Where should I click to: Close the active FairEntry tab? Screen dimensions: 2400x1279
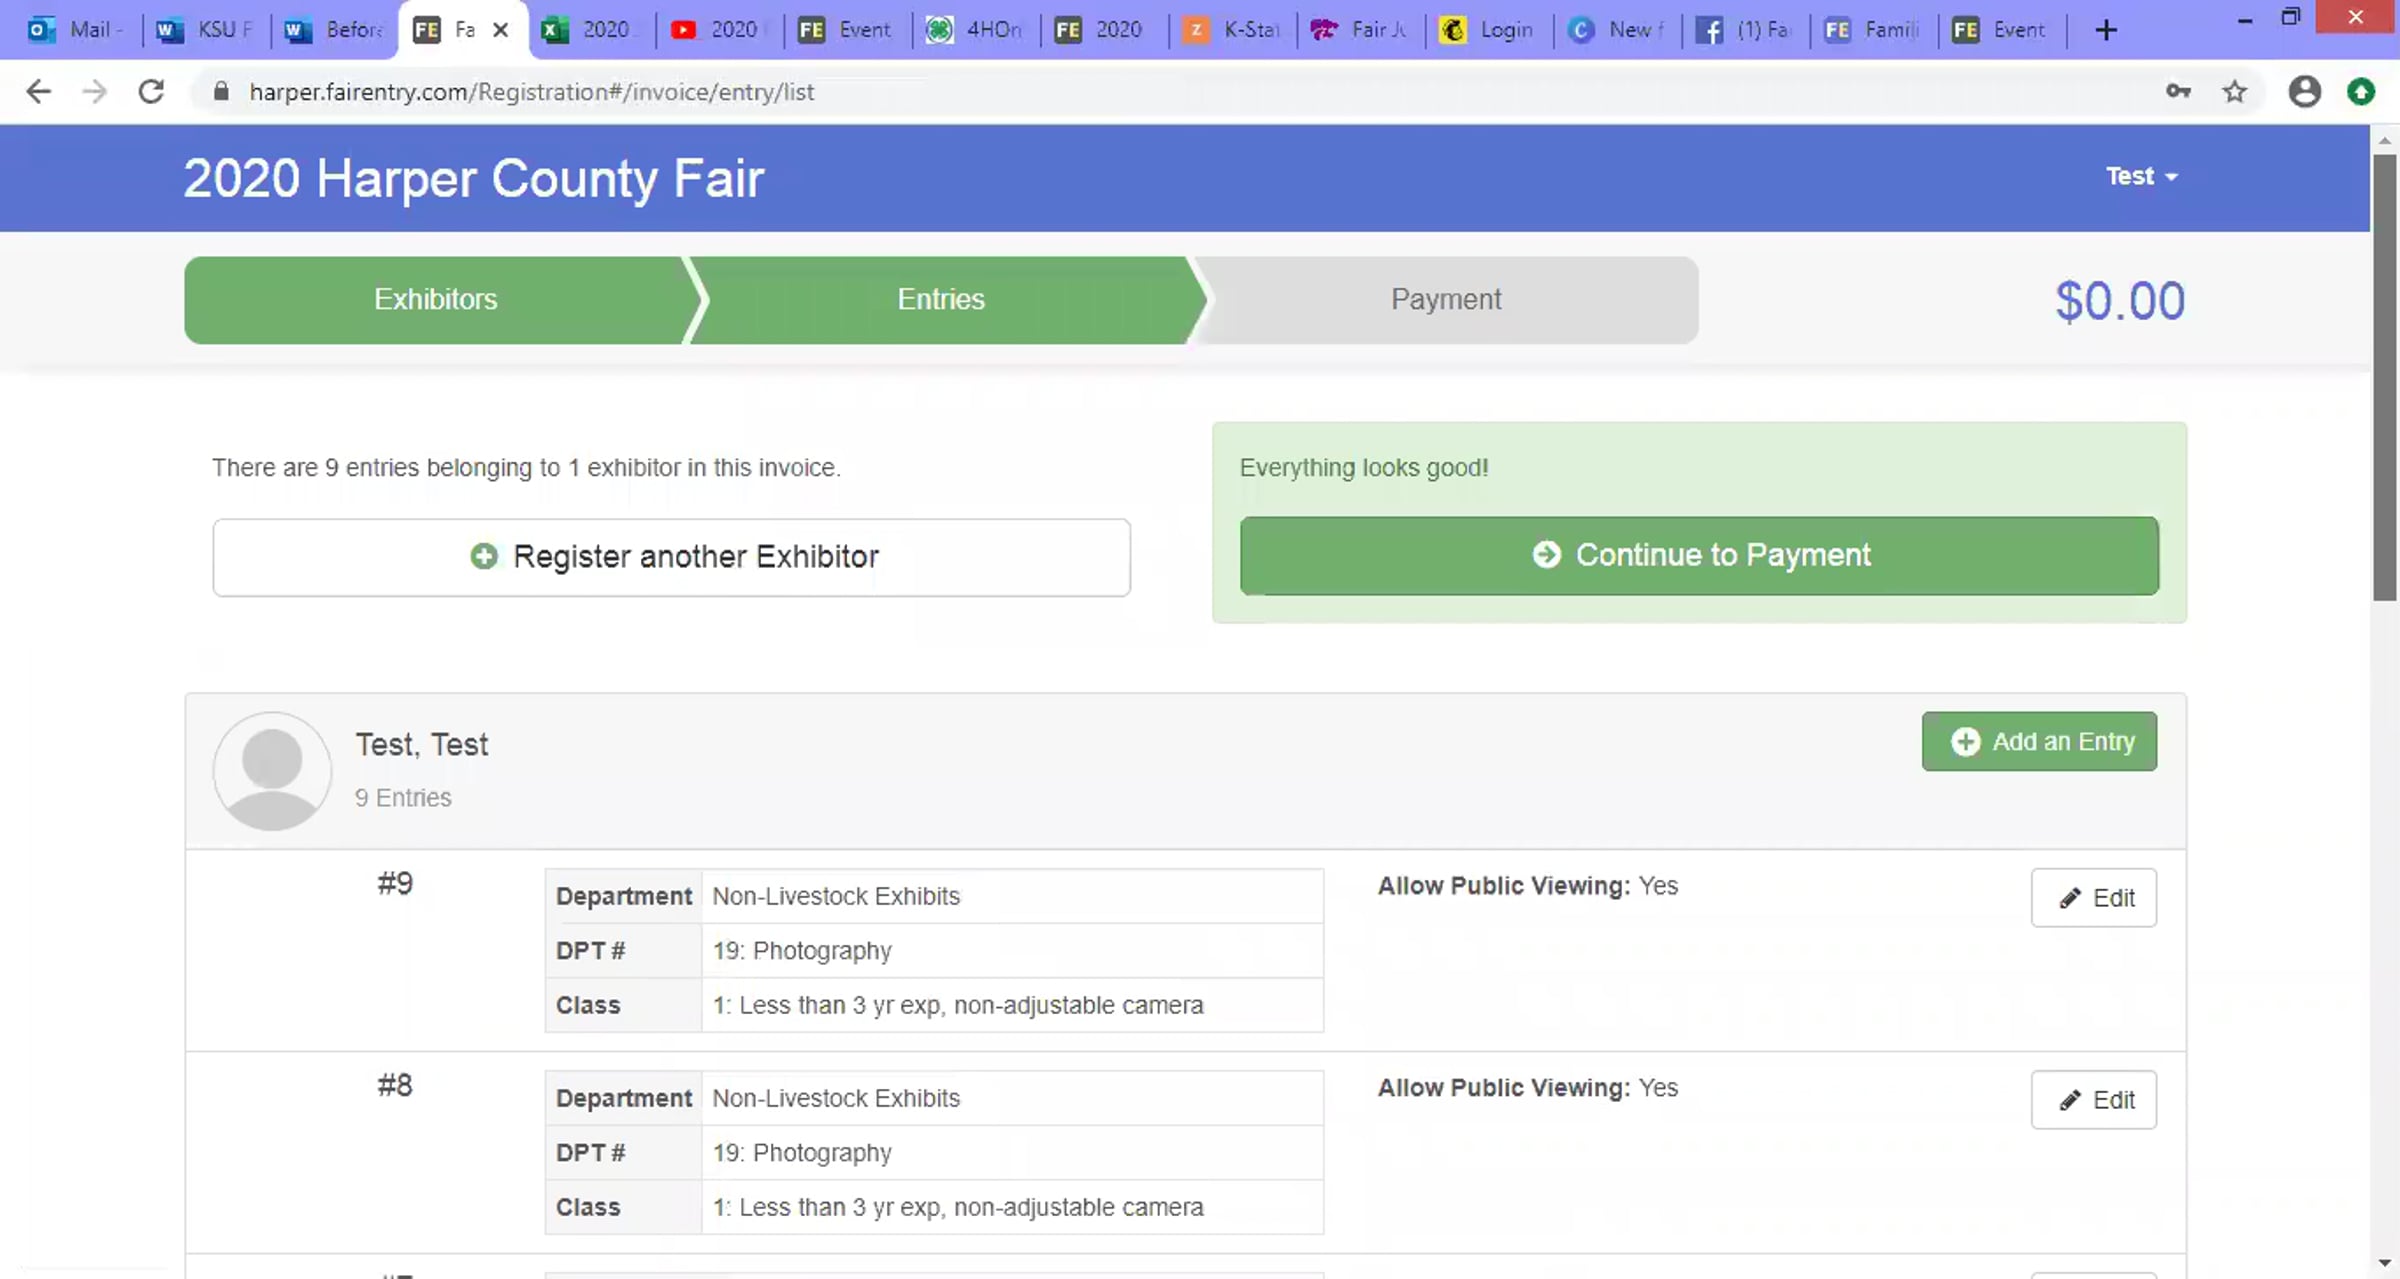click(x=501, y=30)
